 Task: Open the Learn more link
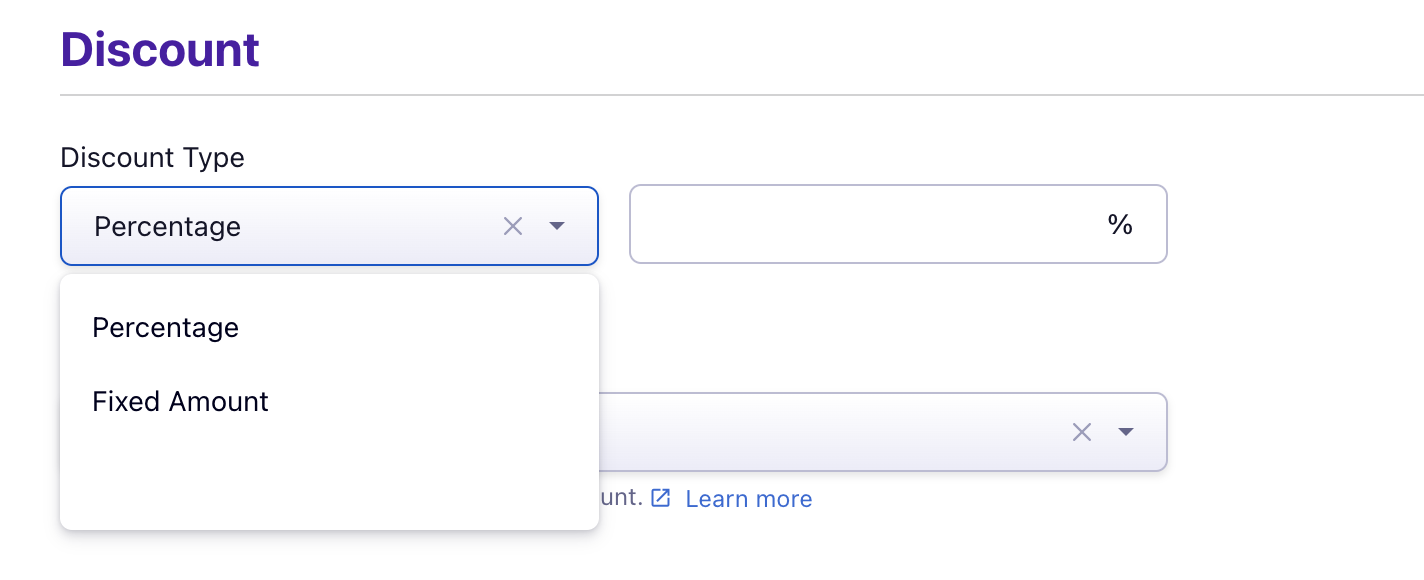point(749,499)
